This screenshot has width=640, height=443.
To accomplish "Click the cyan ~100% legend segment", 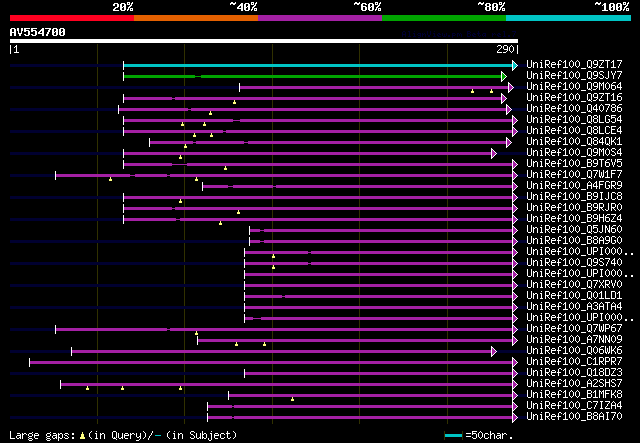I will click(569, 18).
